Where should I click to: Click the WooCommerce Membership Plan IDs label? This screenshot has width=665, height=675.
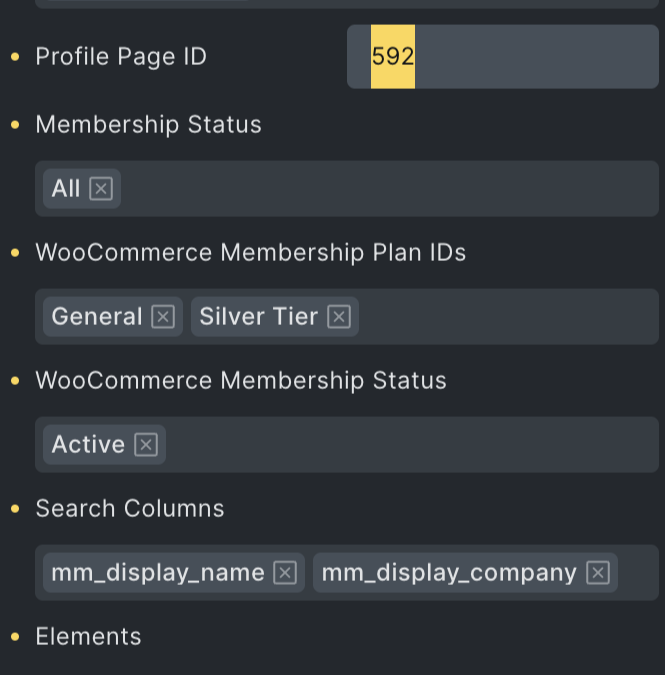(x=250, y=253)
